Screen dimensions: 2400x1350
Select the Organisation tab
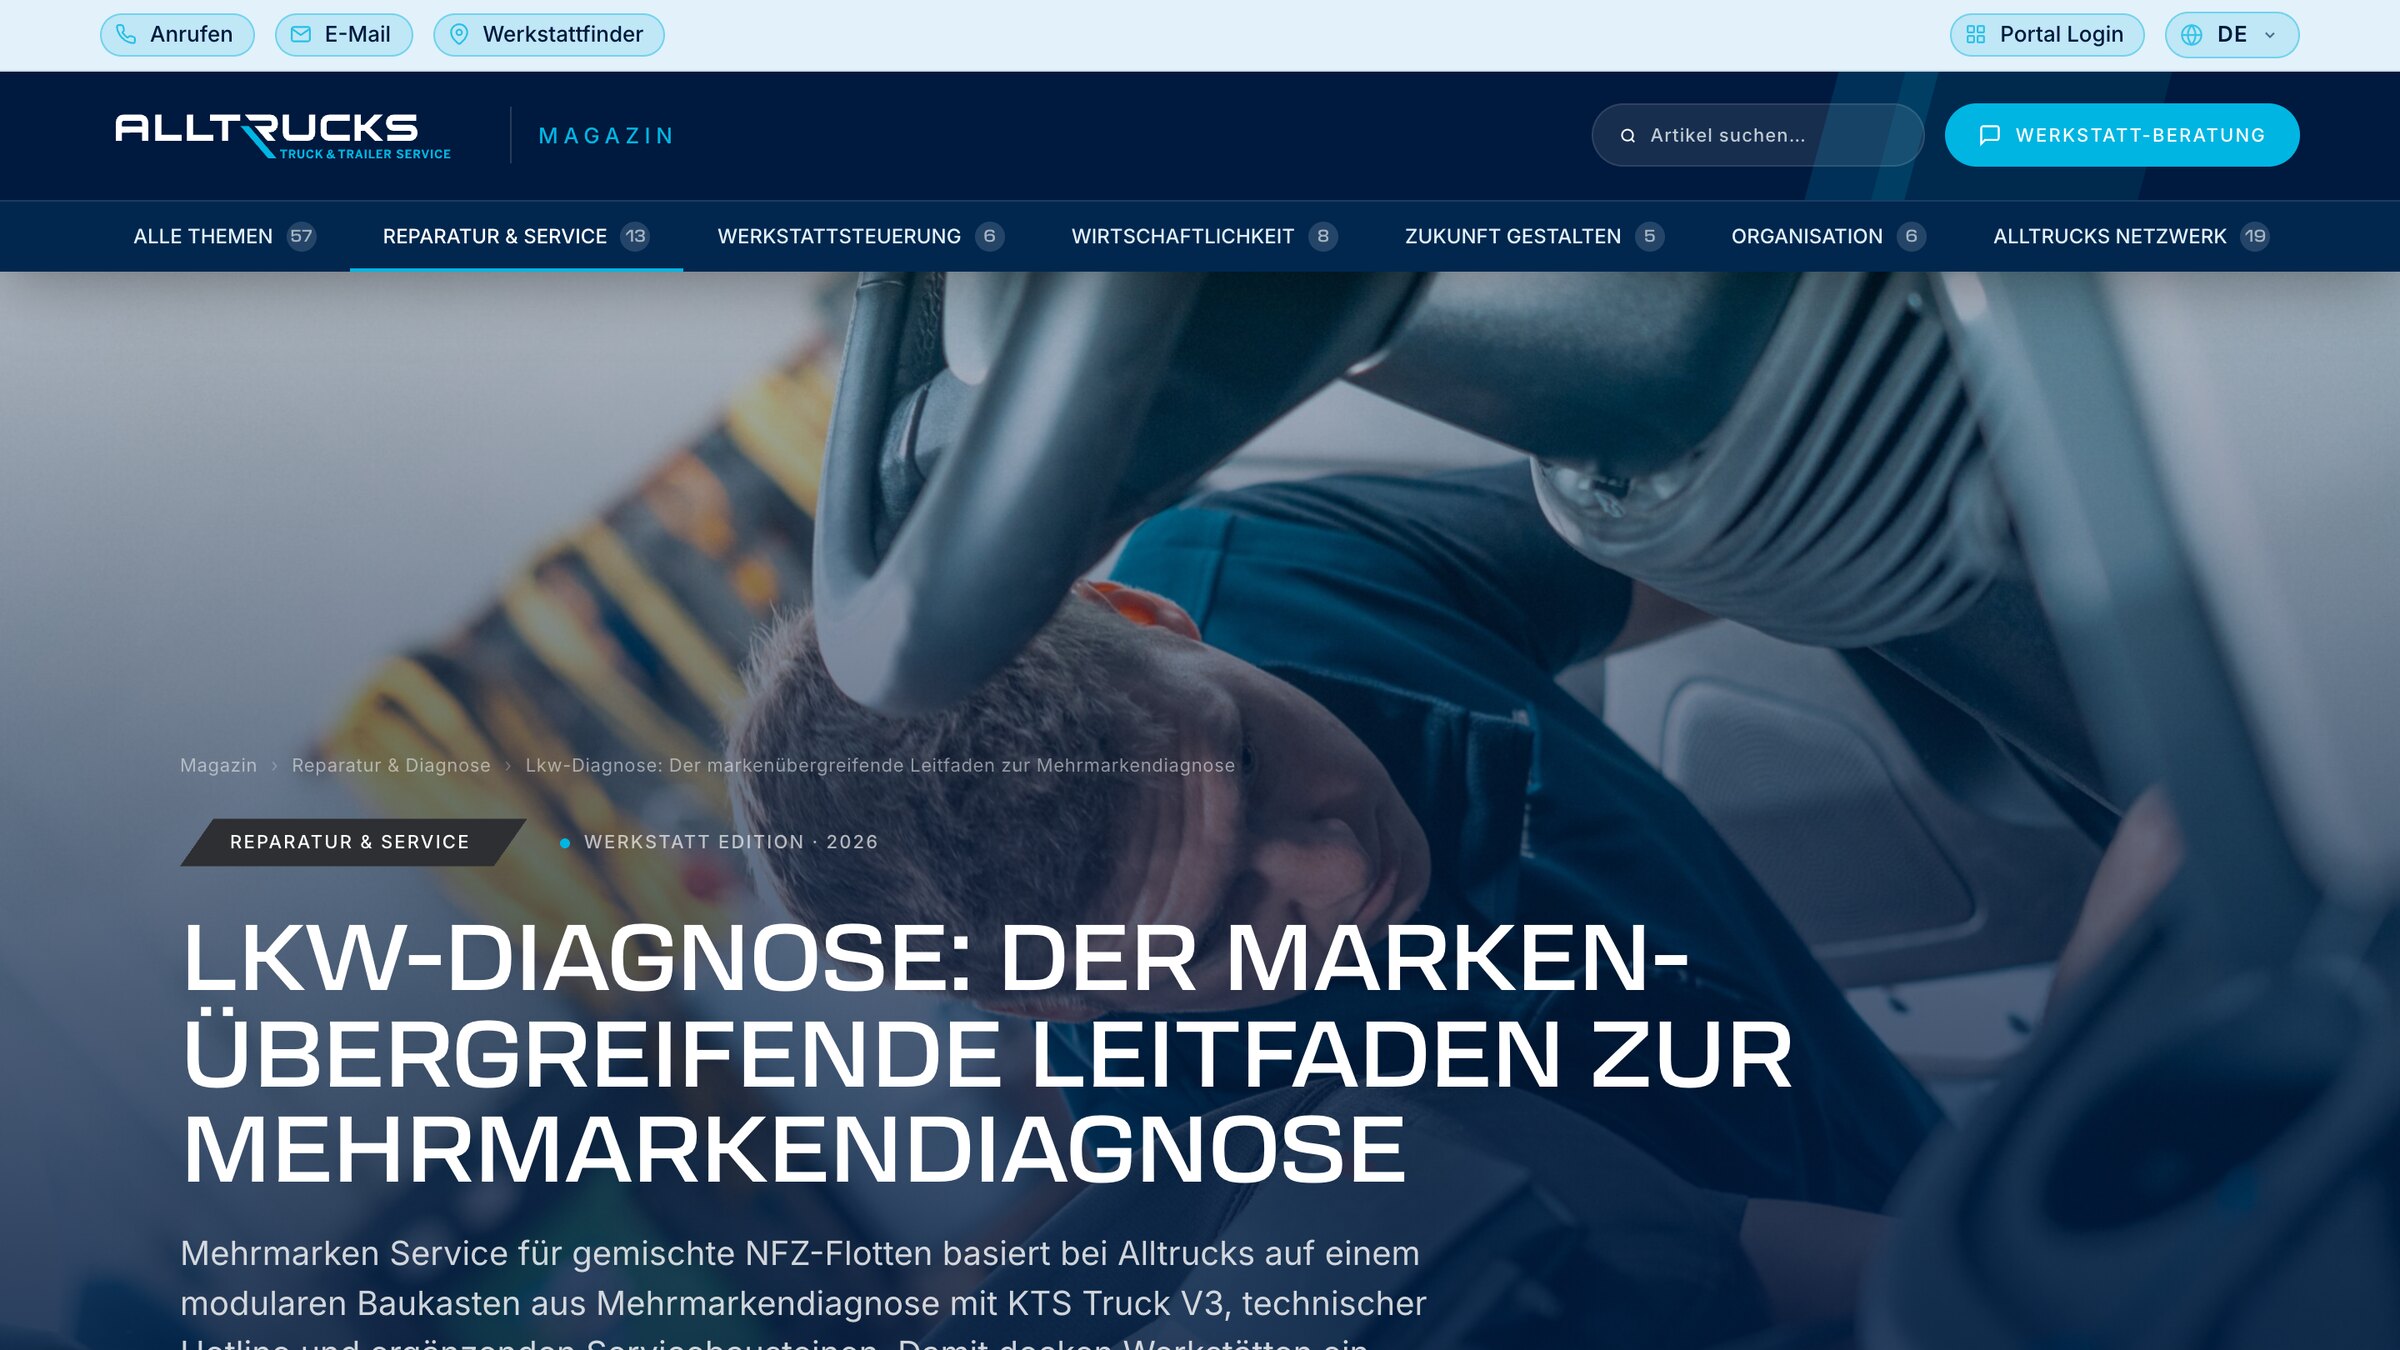(1828, 236)
